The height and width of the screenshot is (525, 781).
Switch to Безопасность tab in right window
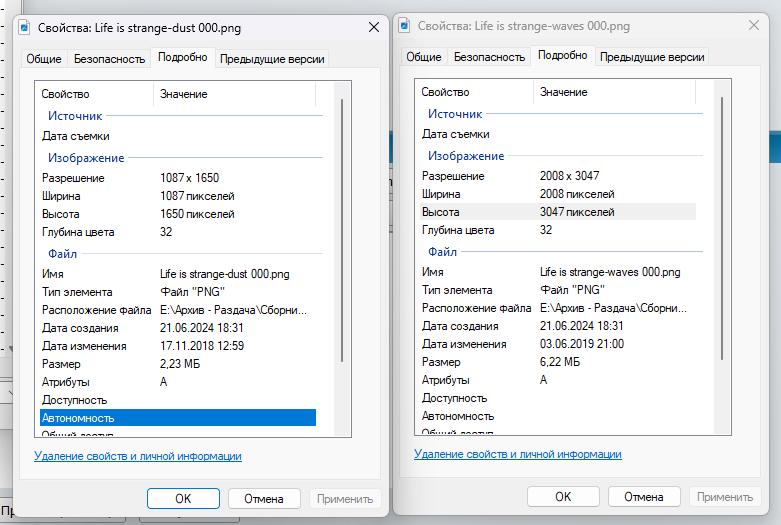[489, 57]
